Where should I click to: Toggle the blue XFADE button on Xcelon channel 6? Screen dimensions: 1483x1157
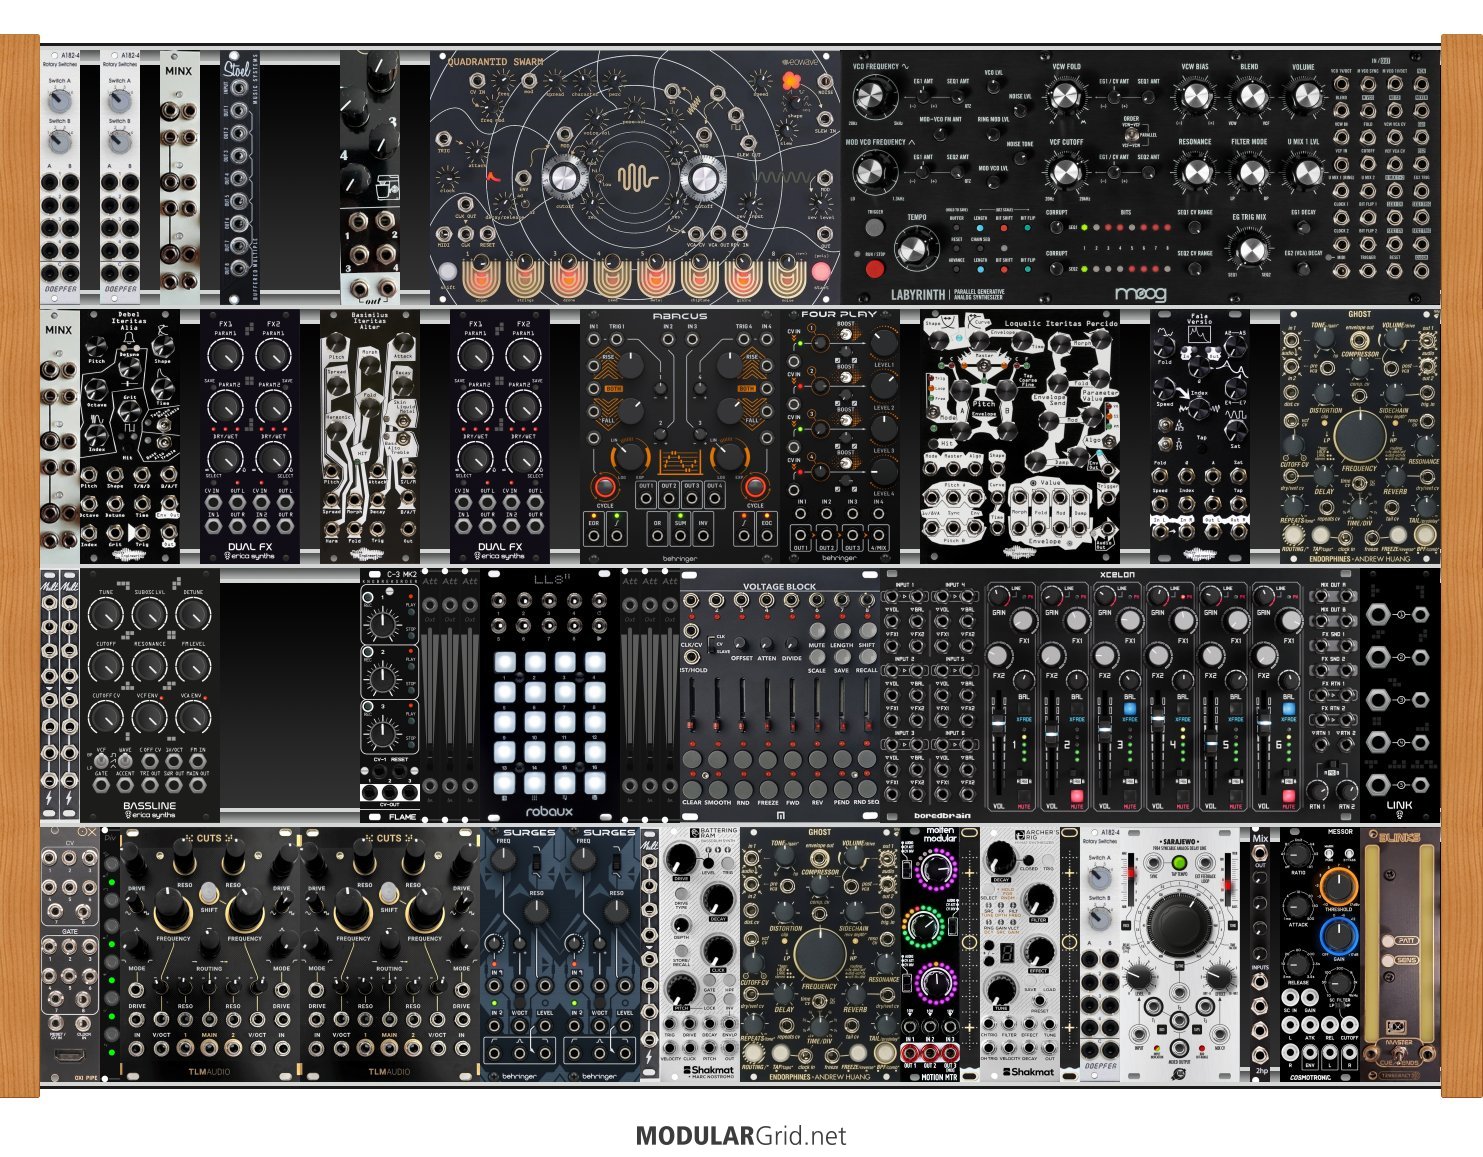point(1289,709)
